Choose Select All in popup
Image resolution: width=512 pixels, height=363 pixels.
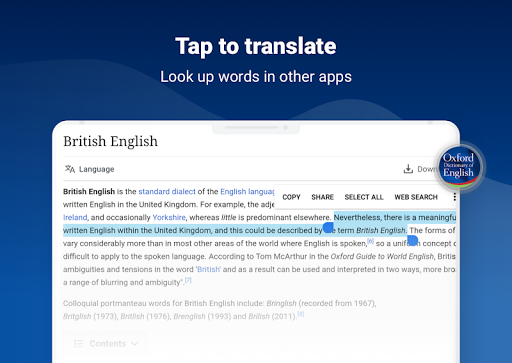pos(364,197)
